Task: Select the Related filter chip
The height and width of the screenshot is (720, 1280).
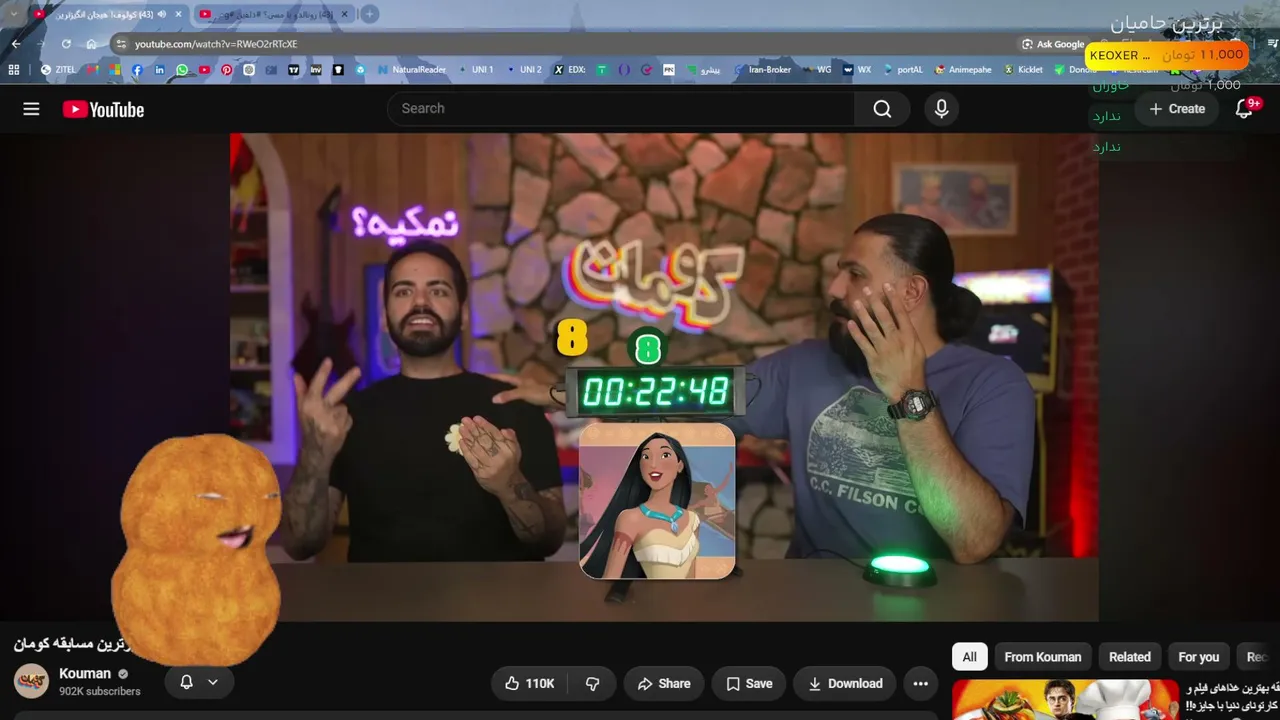Action: pos(1130,657)
